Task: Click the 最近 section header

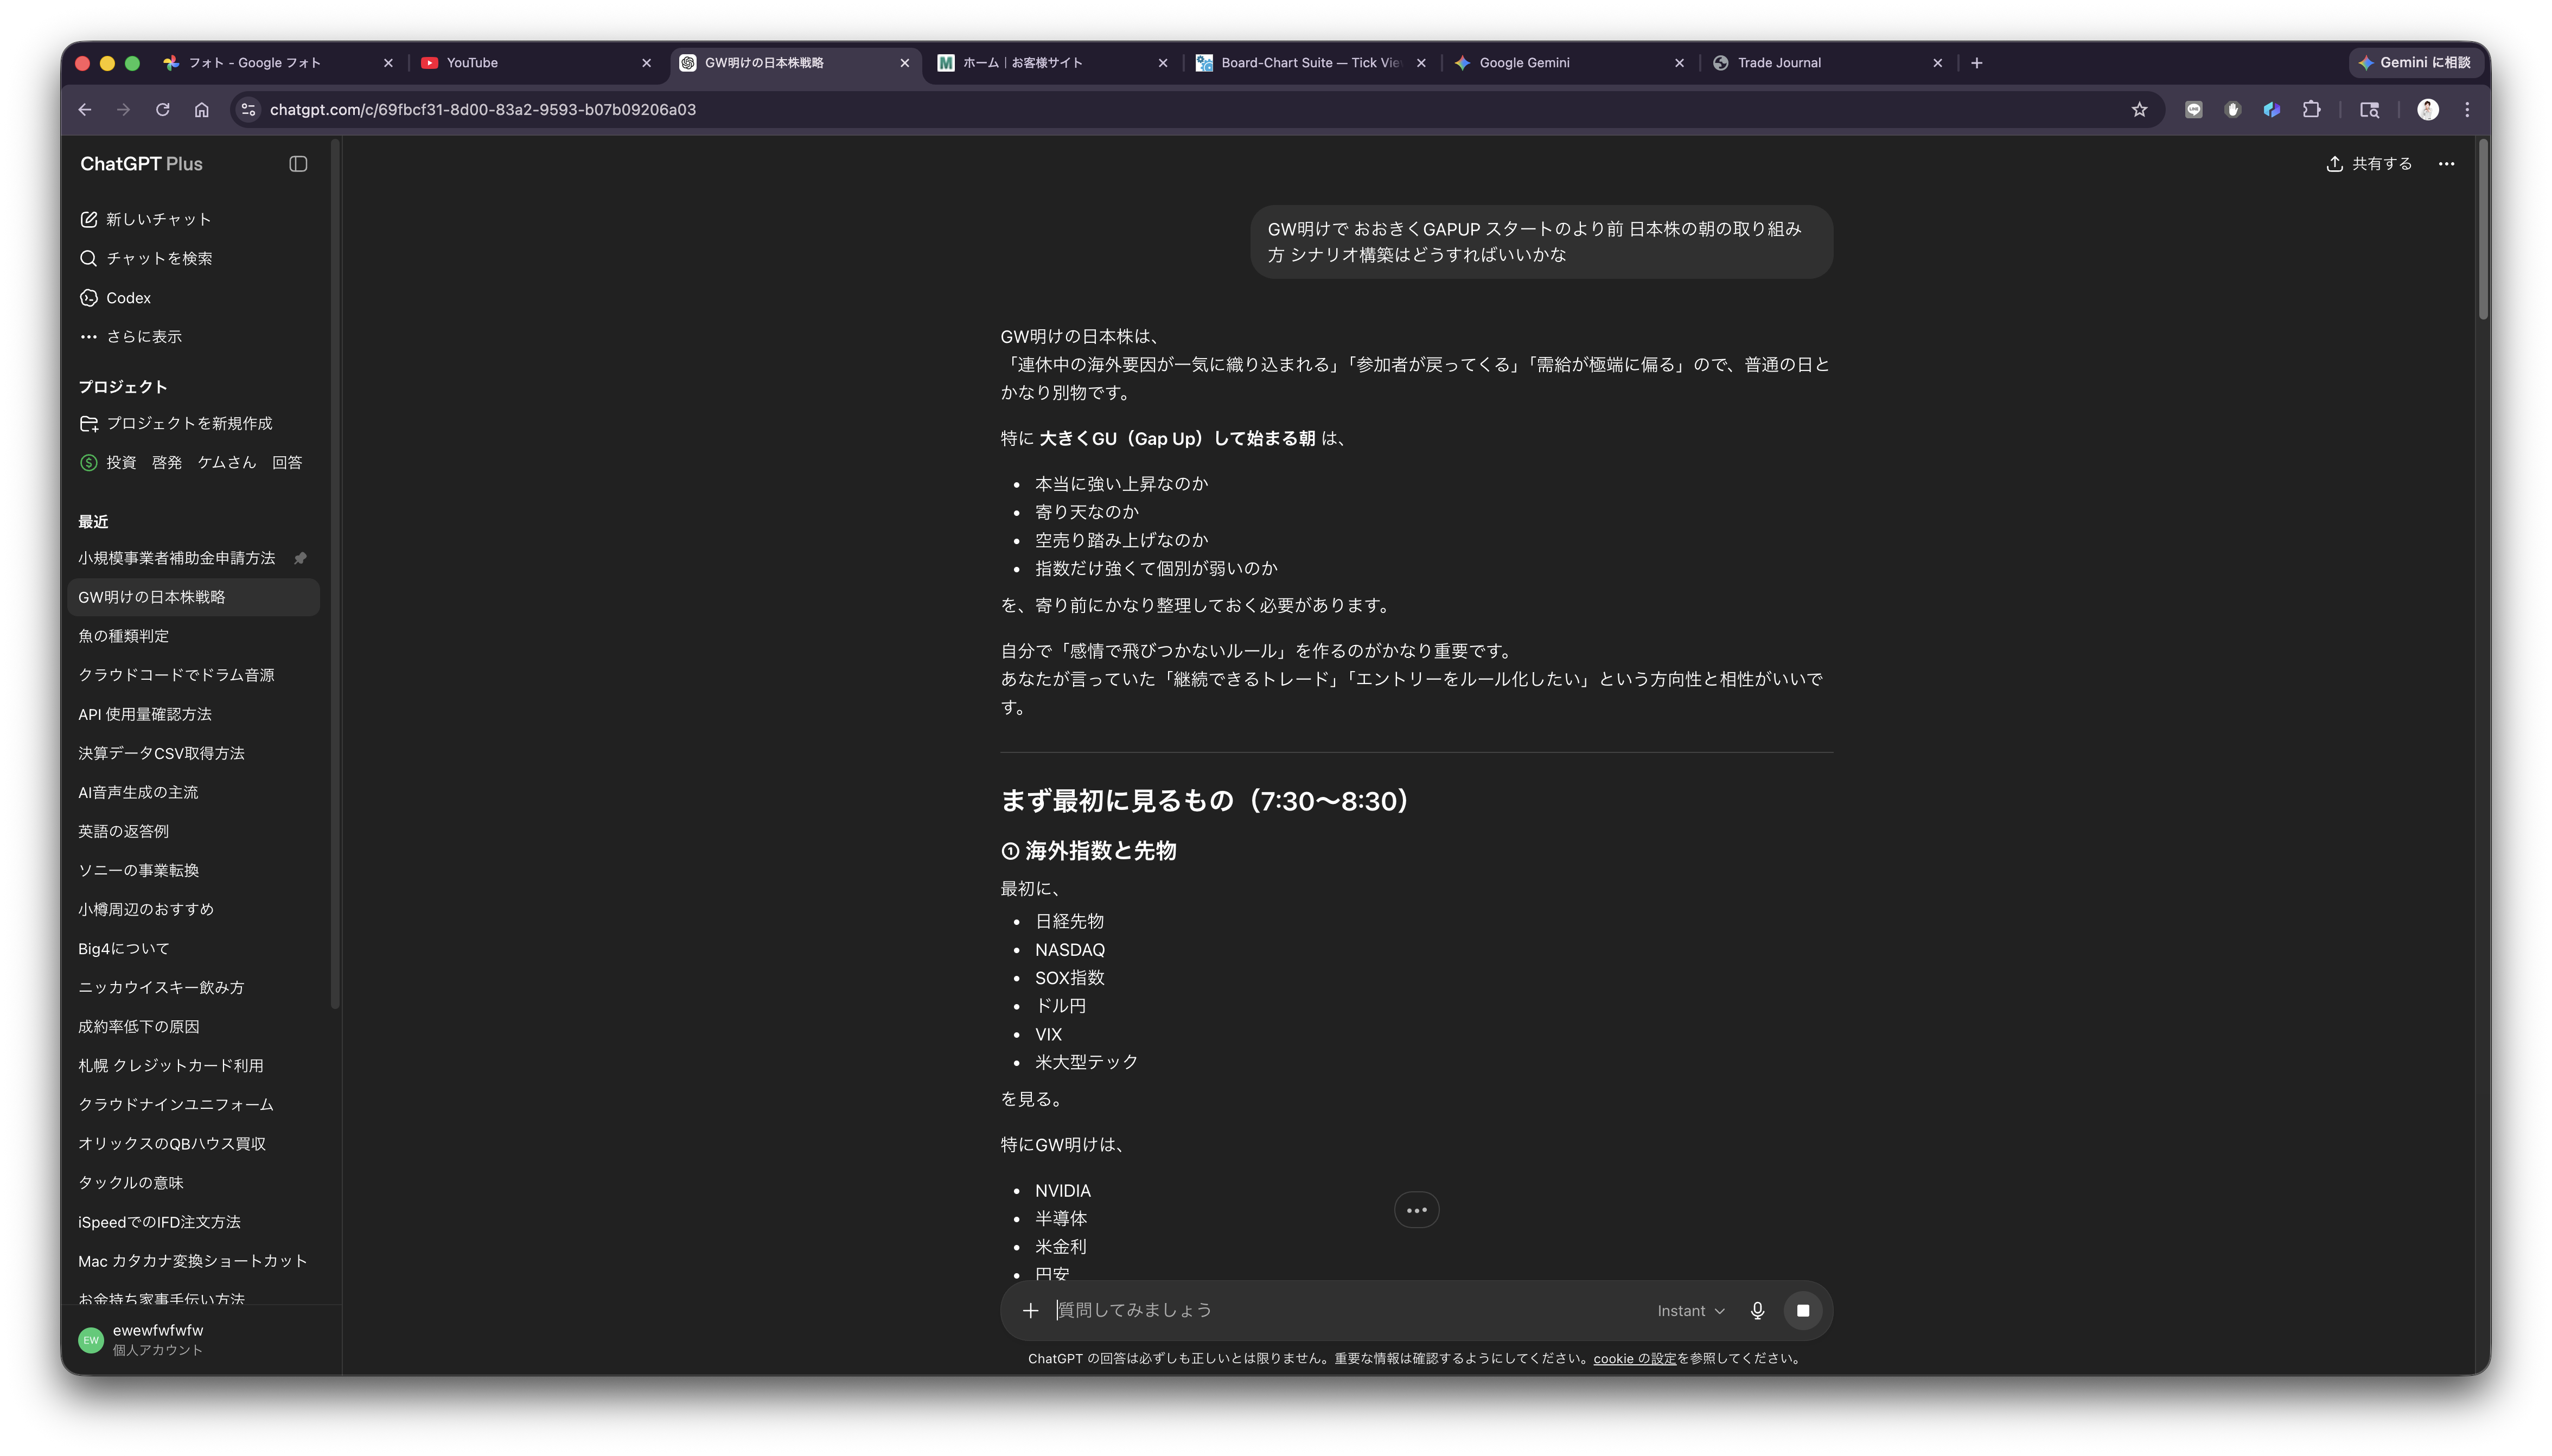Action: [x=93, y=522]
